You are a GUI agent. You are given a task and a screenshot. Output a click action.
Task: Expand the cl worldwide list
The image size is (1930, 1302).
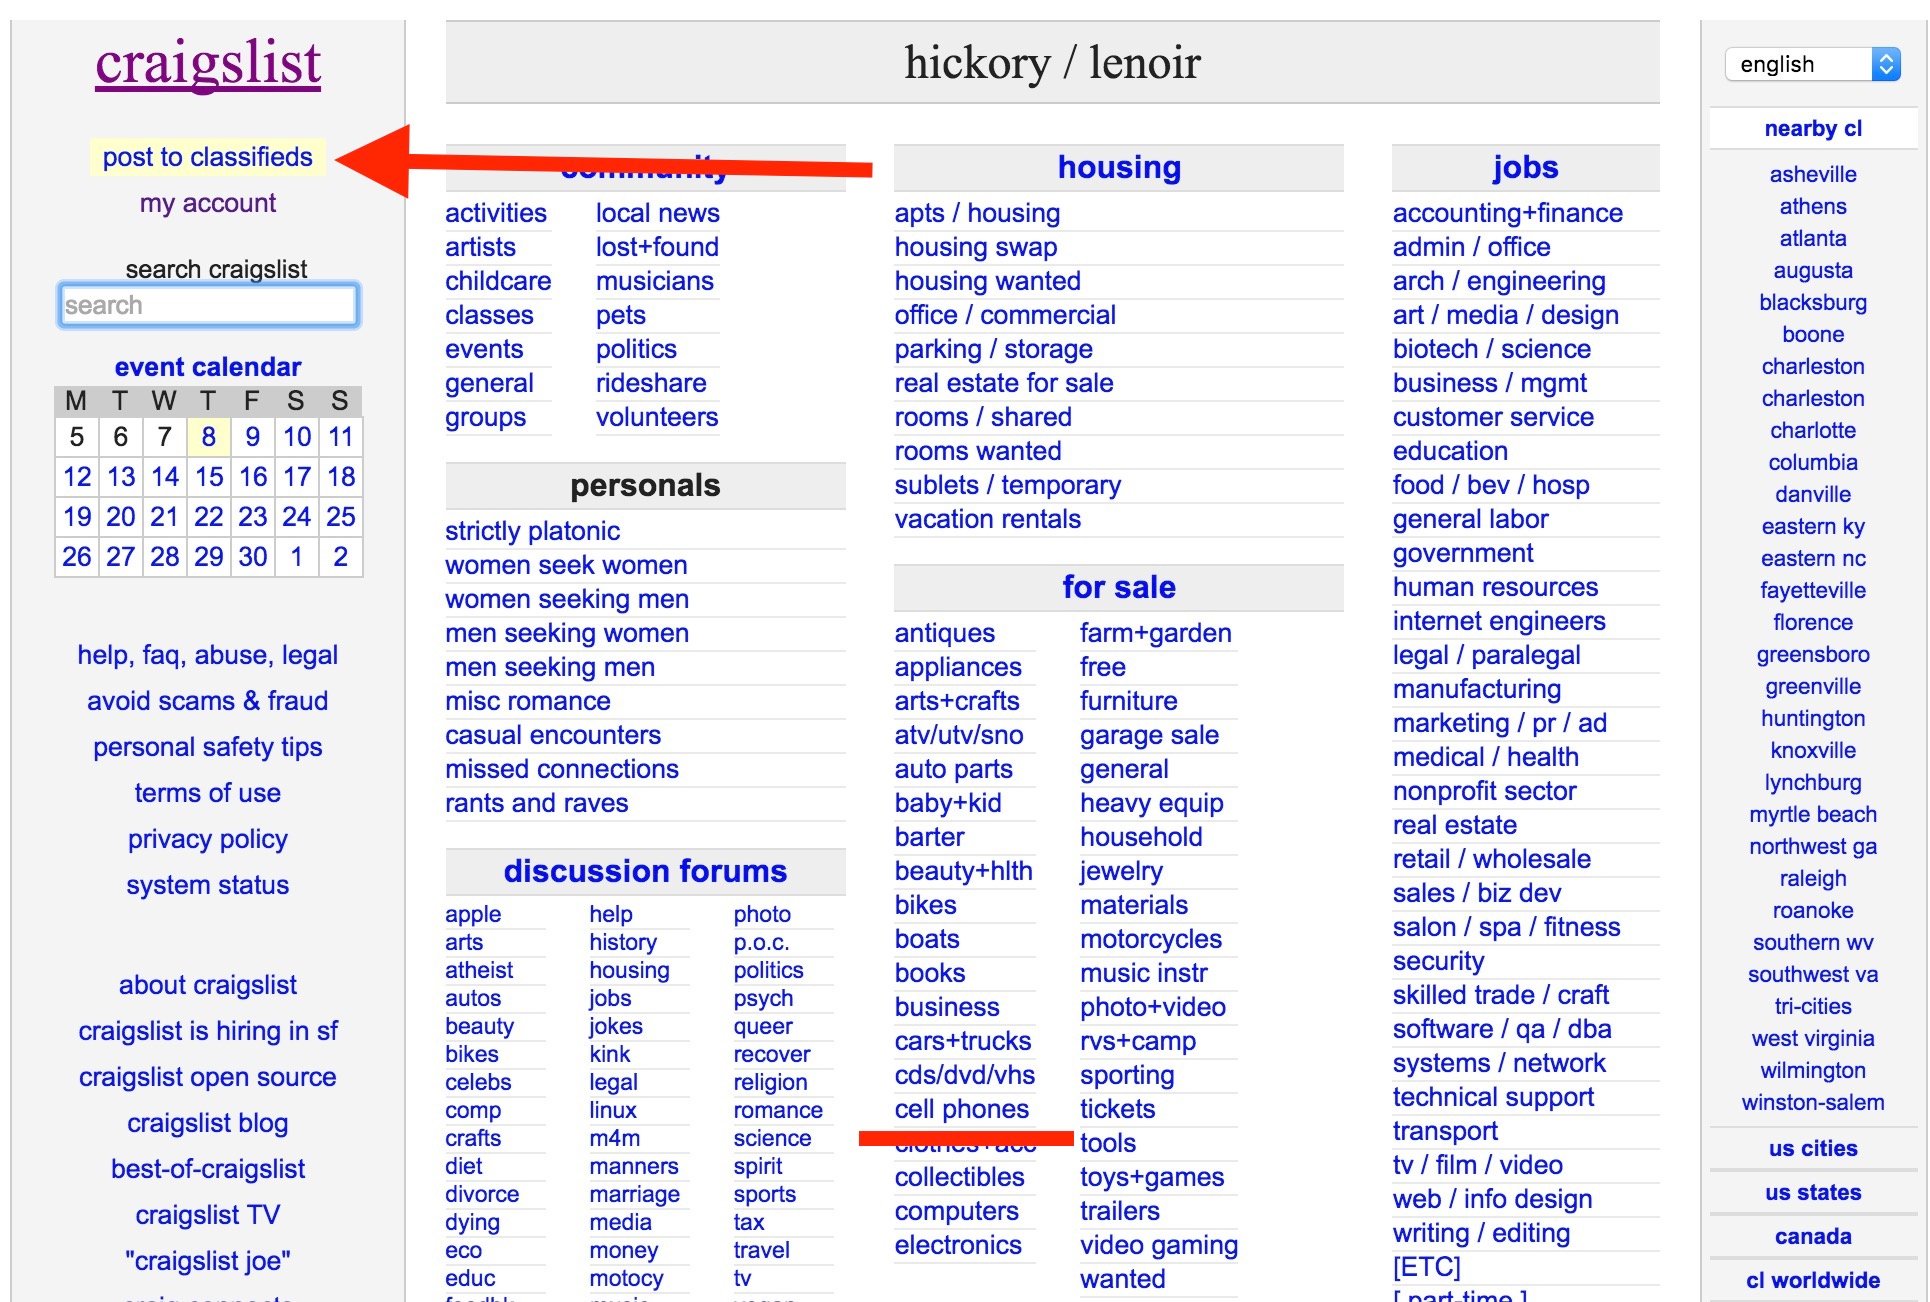1813,1281
